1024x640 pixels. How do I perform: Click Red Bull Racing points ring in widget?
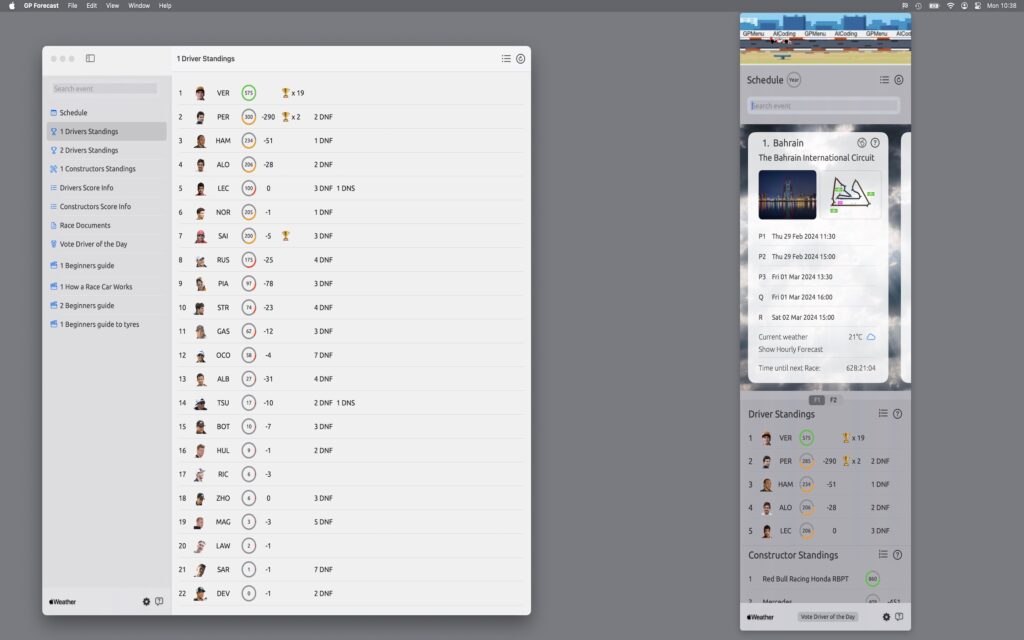point(872,579)
